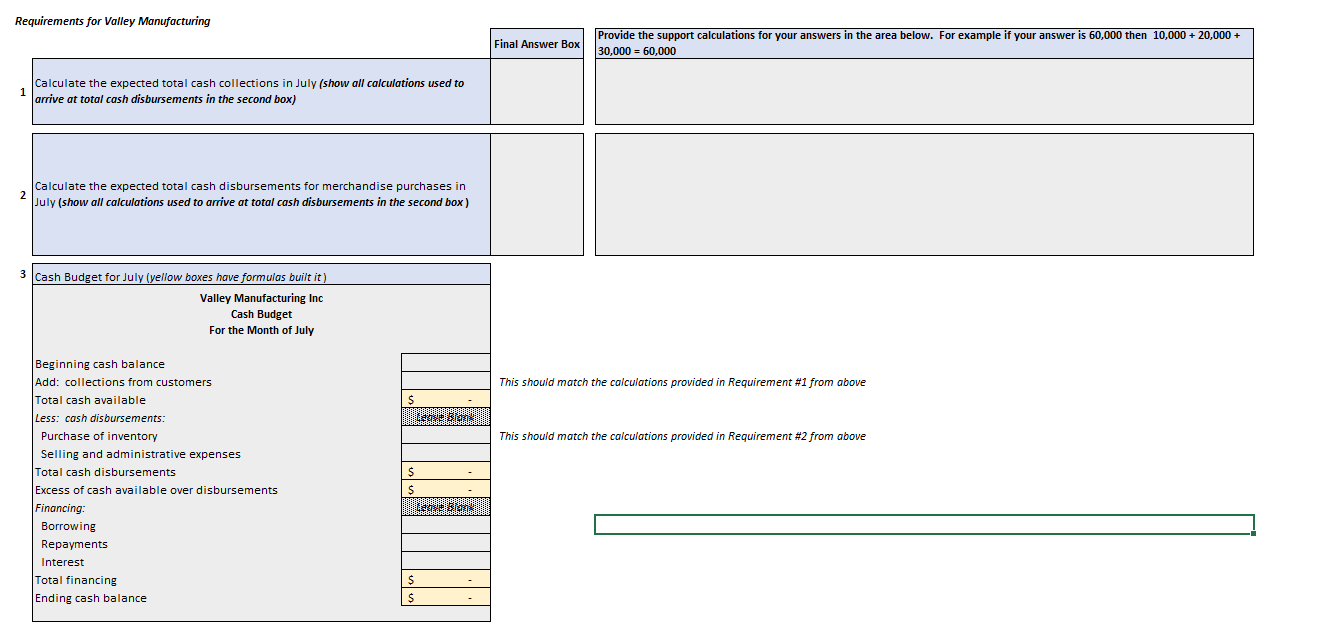
Task: Select the Requirement 2 support calculations area
Action: coord(924,194)
